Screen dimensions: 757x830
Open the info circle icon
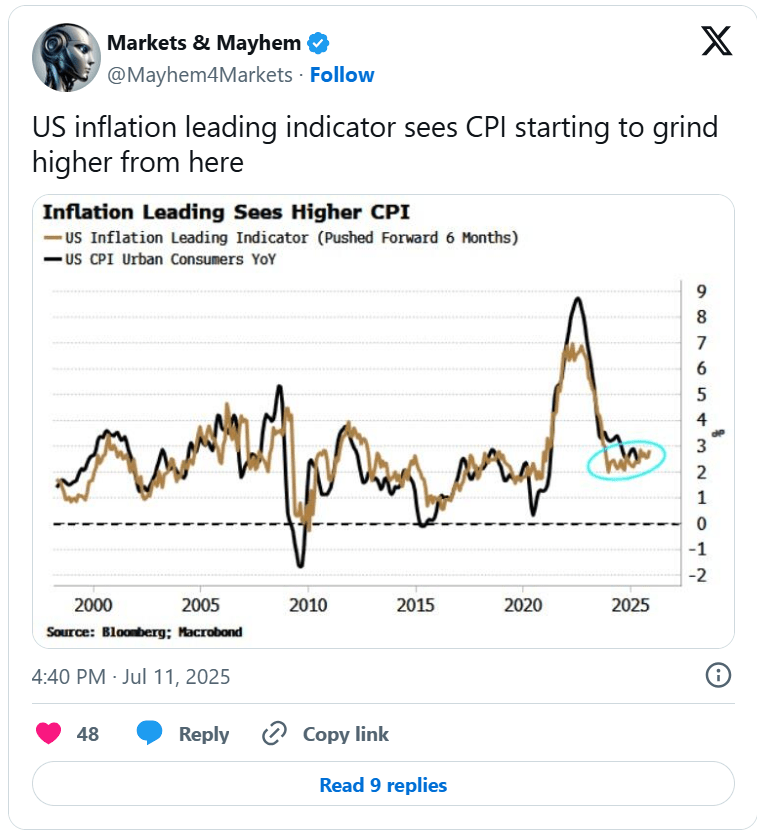718,675
